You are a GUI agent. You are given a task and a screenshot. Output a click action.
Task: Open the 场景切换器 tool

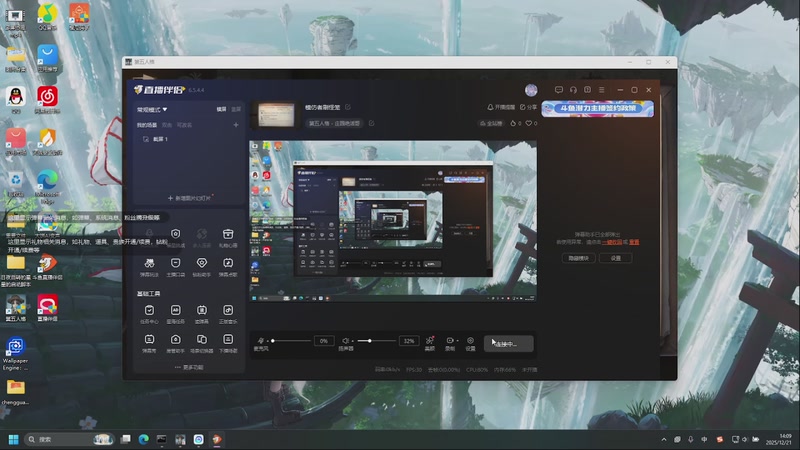pyautogui.click(x=202, y=343)
